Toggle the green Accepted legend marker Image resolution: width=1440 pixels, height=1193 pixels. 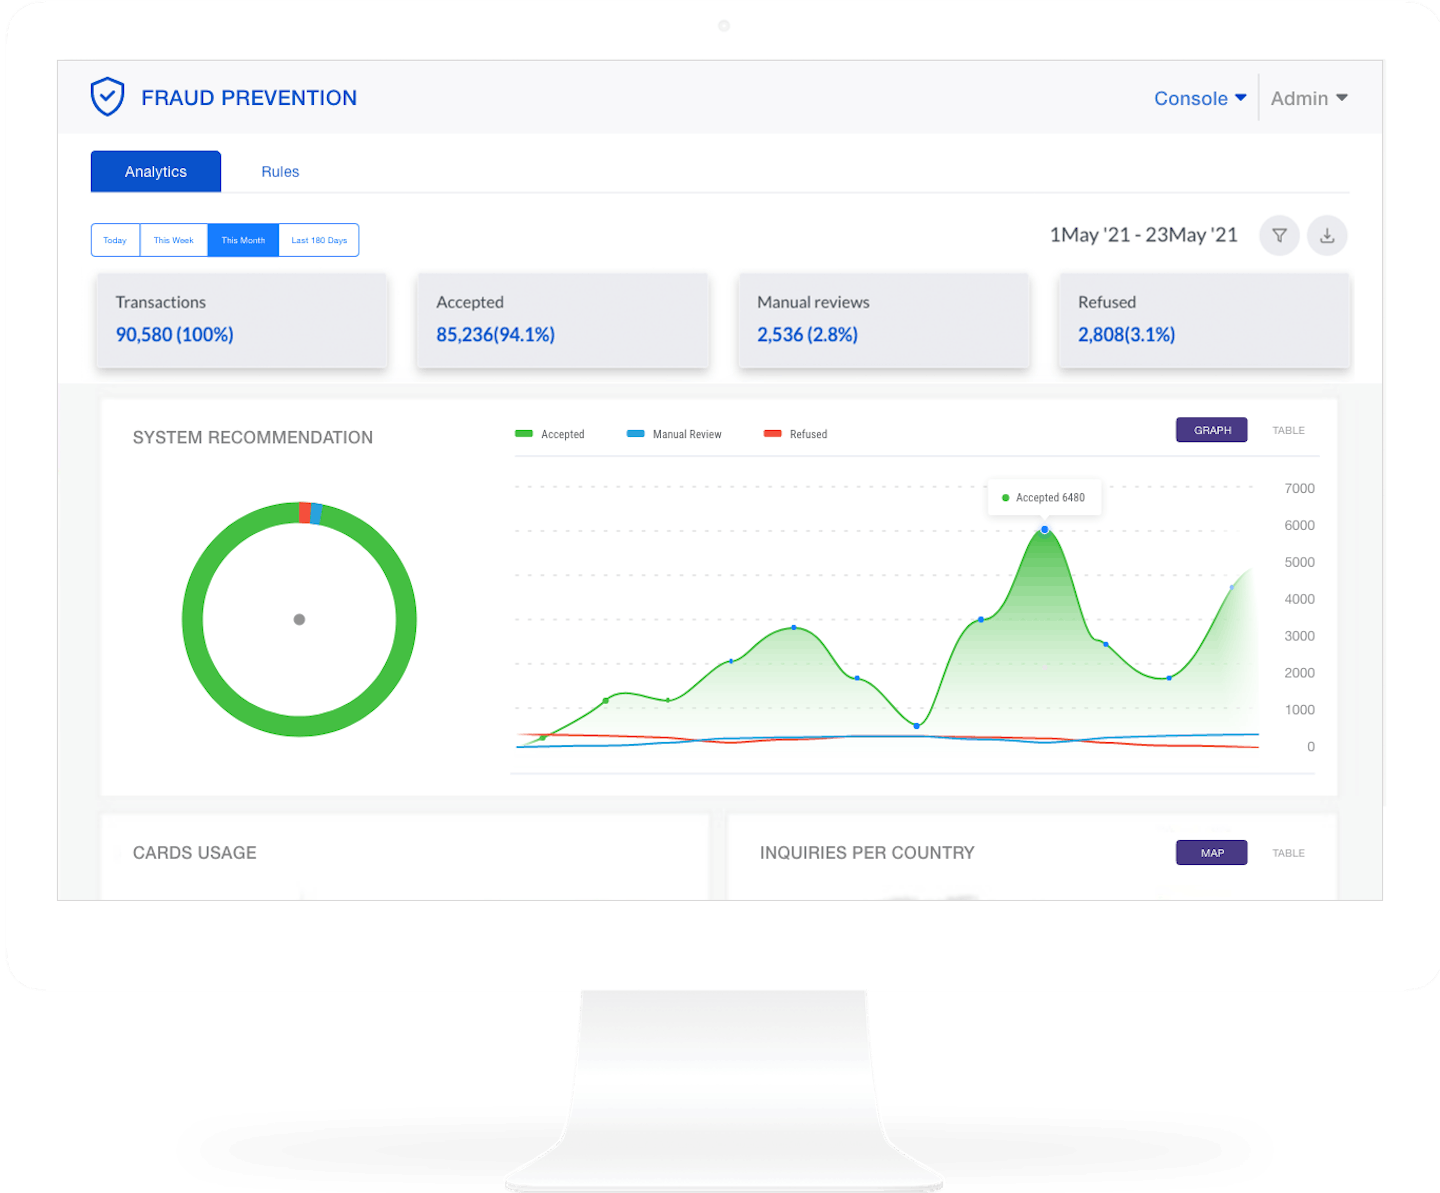pos(524,434)
